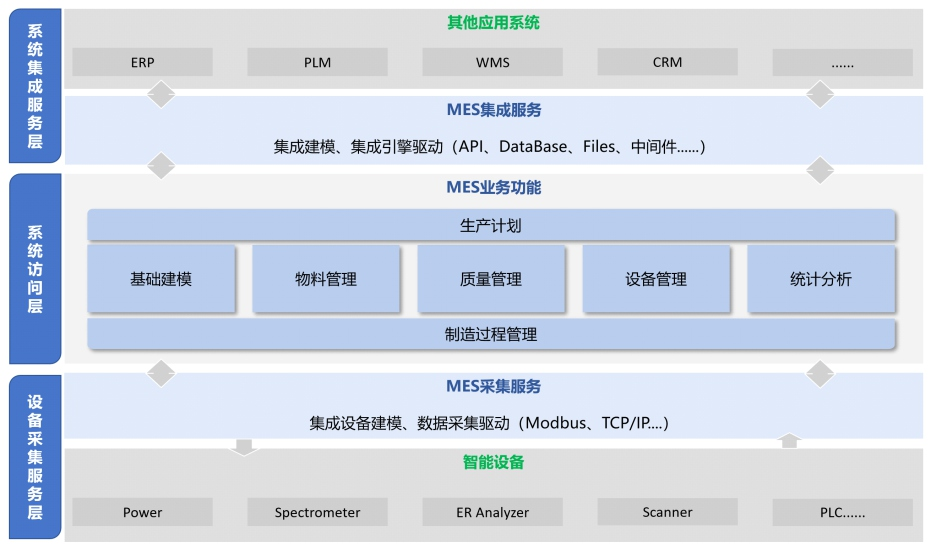Click the 系统集成服务层 side label

pyautogui.click(x=35, y=85)
